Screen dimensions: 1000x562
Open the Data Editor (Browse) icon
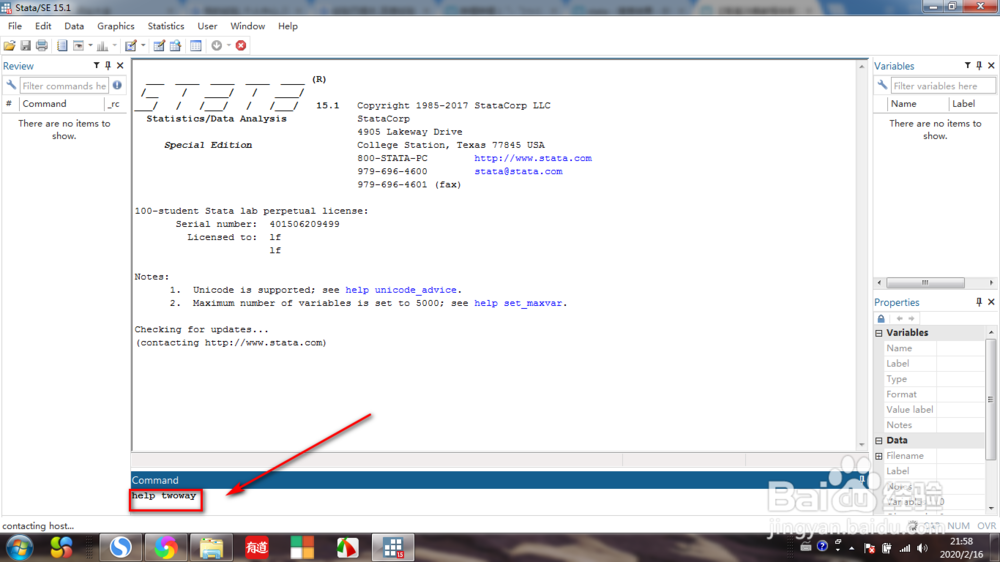tap(175, 45)
